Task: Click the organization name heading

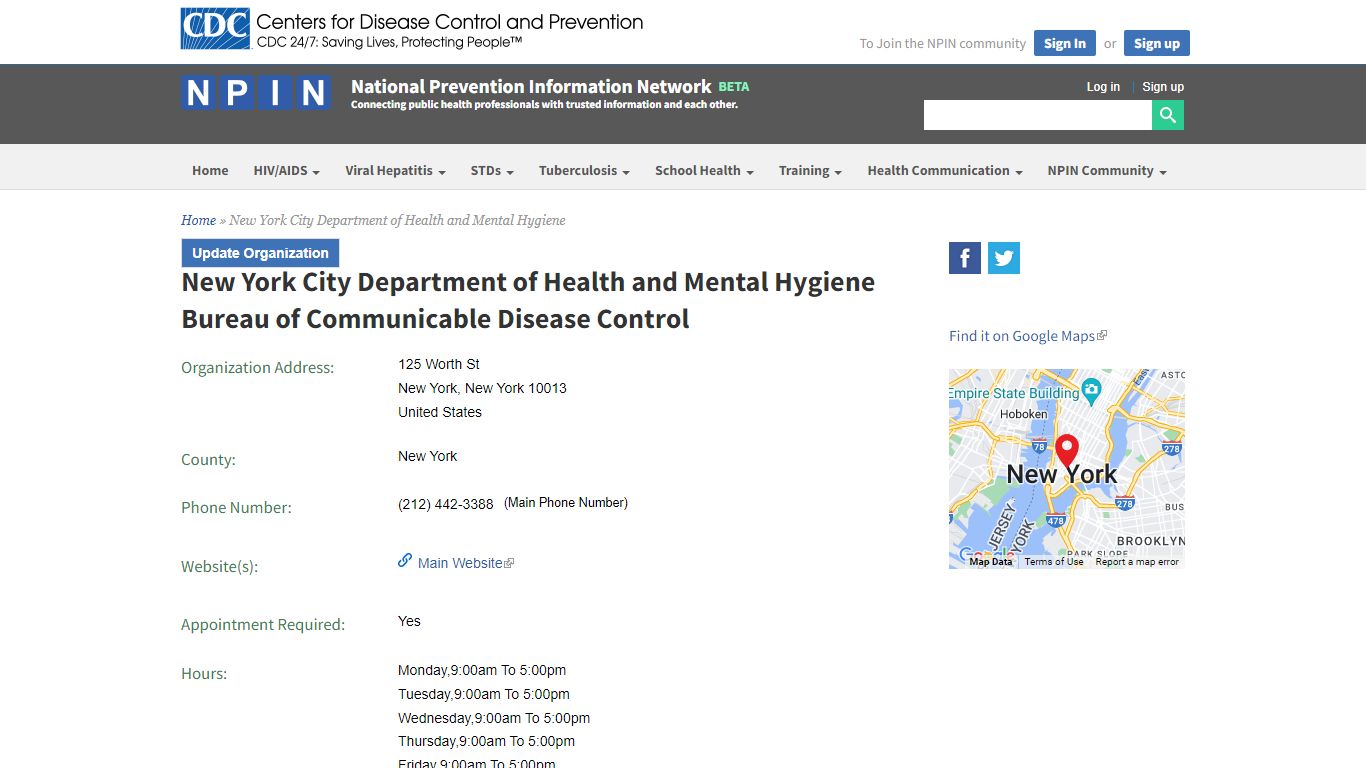Action: click(x=528, y=283)
